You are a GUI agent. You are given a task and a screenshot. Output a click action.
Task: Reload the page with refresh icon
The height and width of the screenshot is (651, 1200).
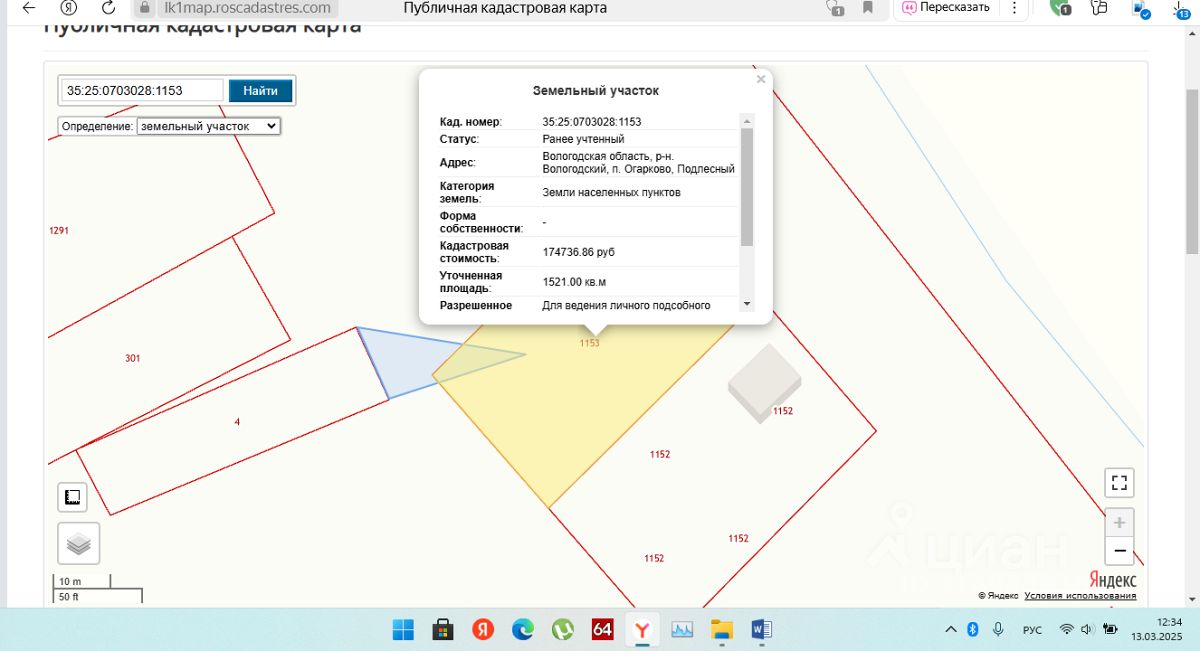tap(109, 7)
